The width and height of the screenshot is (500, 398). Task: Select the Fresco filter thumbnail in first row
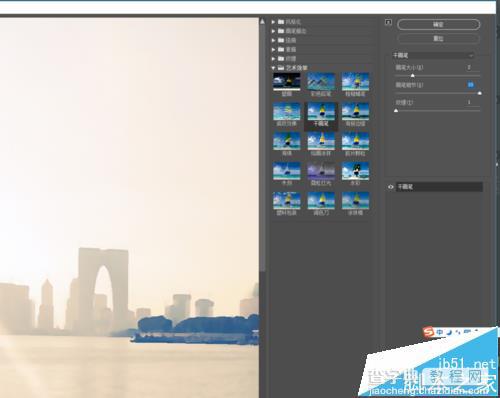click(287, 82)
